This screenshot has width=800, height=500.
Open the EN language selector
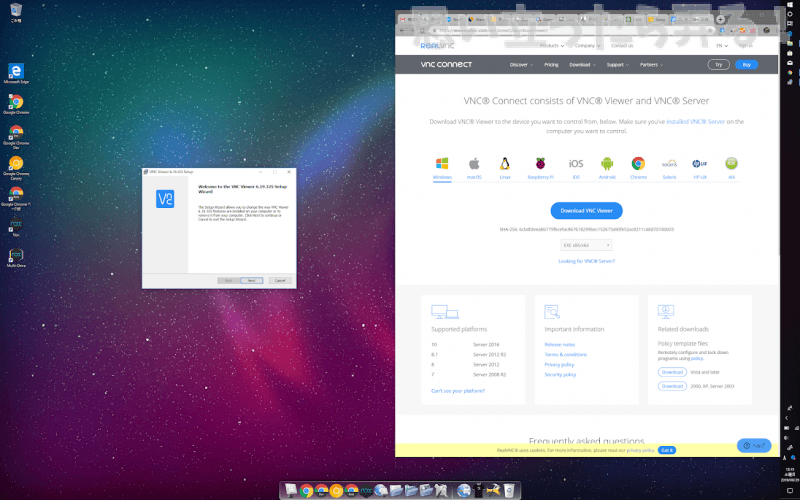721,45
